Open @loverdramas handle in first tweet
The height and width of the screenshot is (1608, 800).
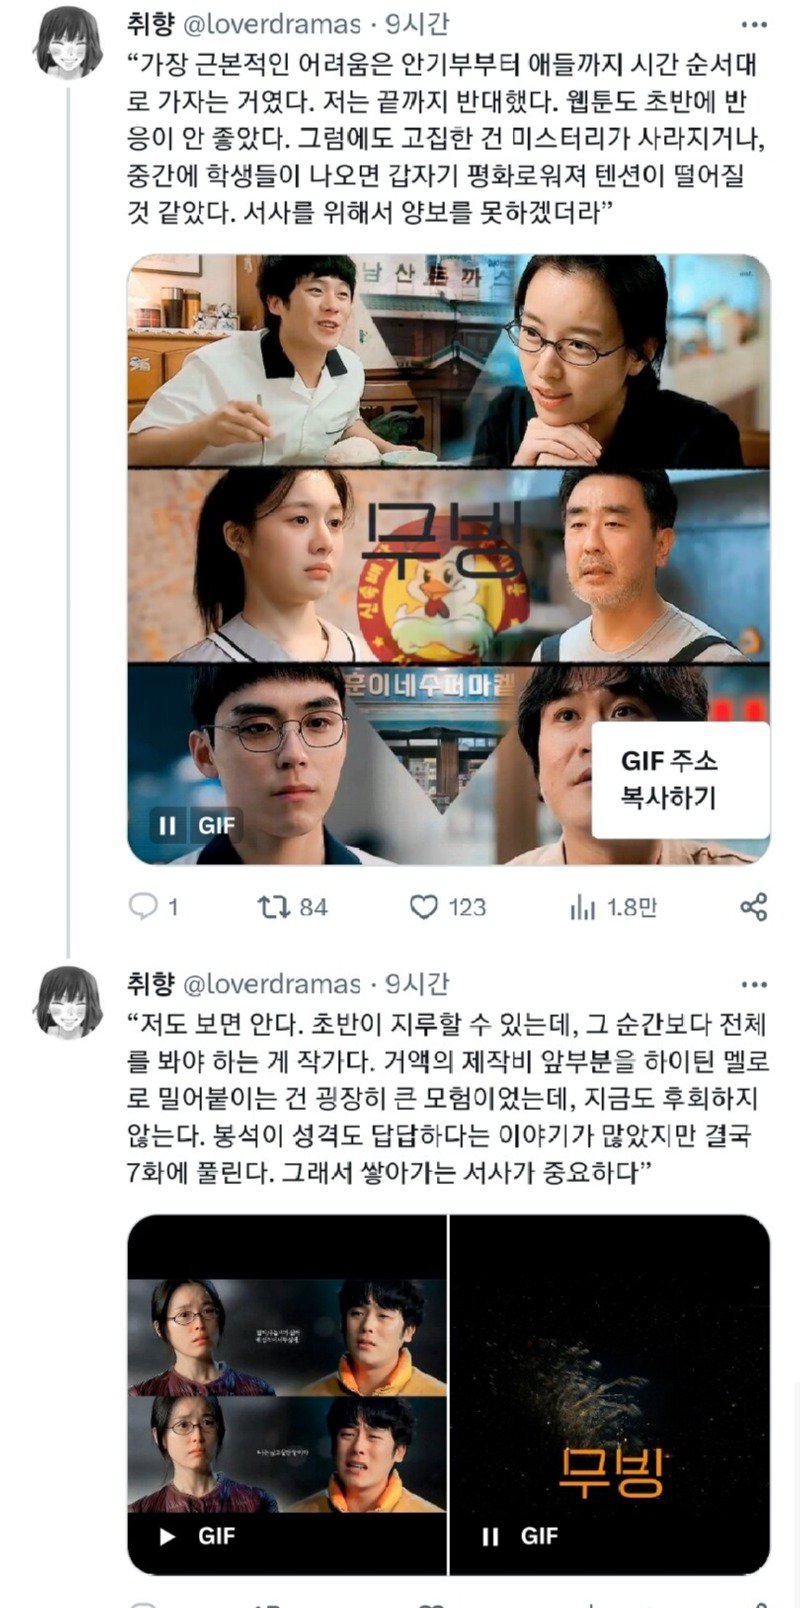[270, 24]
